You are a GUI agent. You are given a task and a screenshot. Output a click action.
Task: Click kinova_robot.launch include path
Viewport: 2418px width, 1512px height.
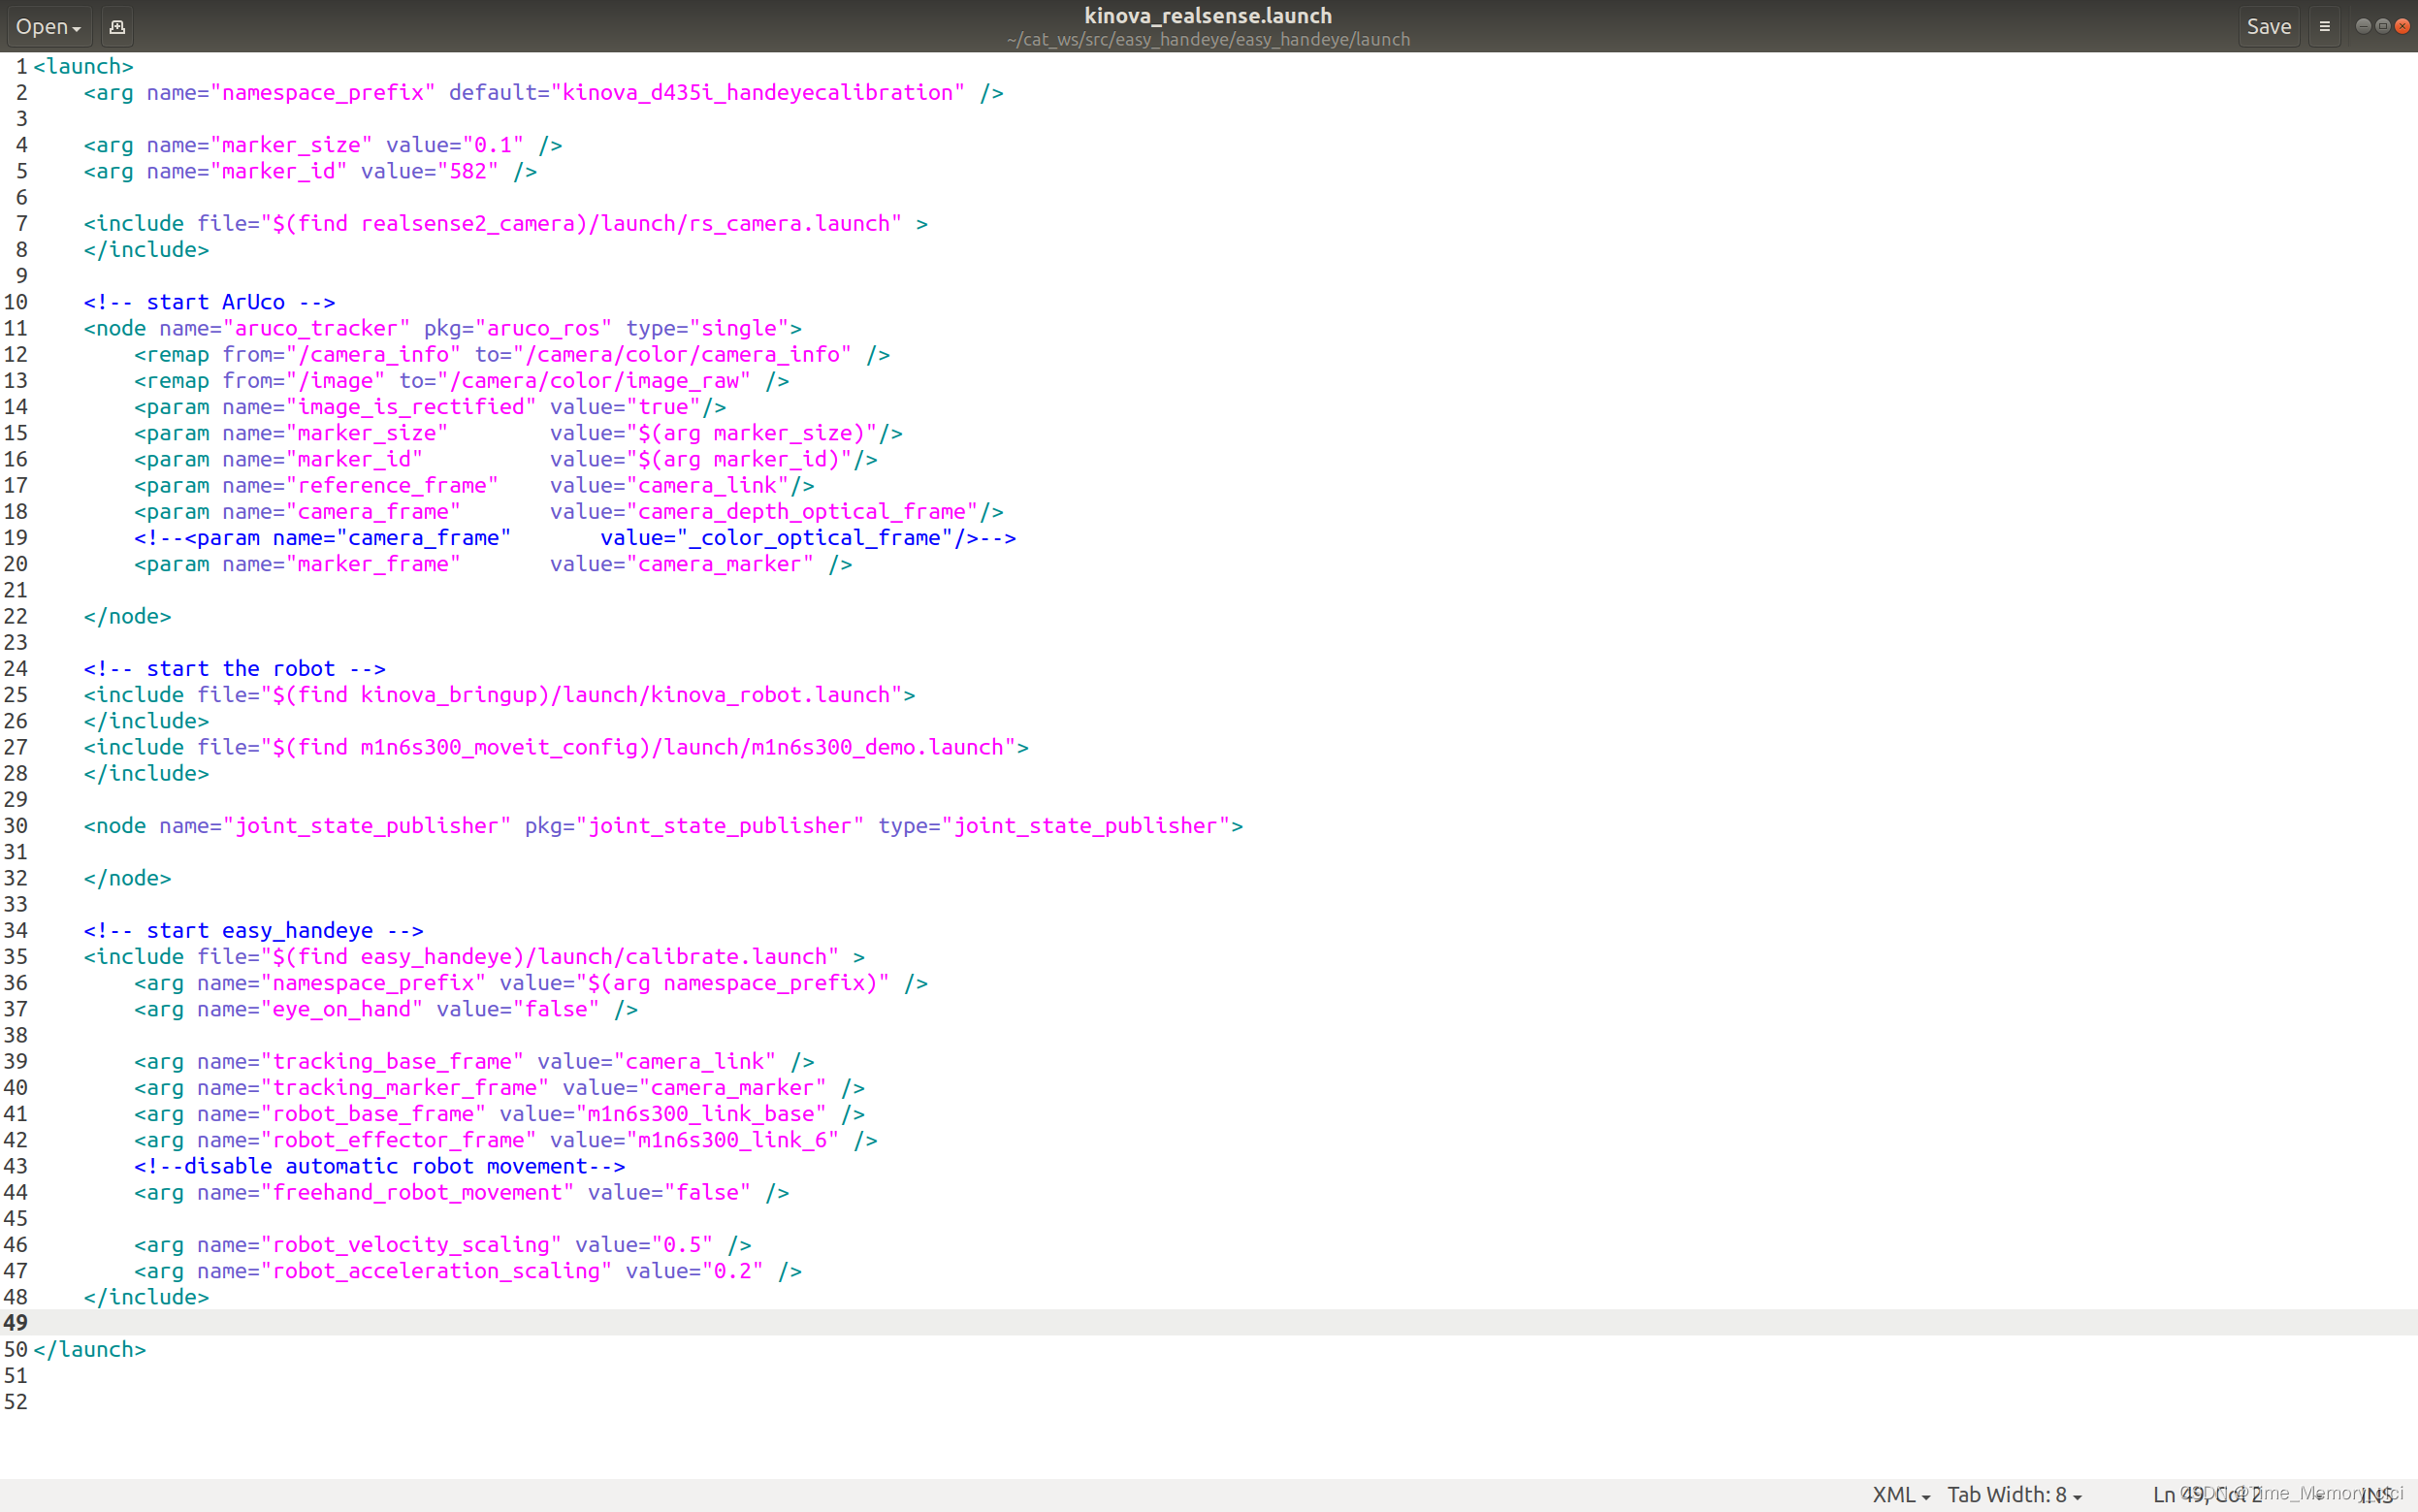pyautogui.click(x=581, y=694)
